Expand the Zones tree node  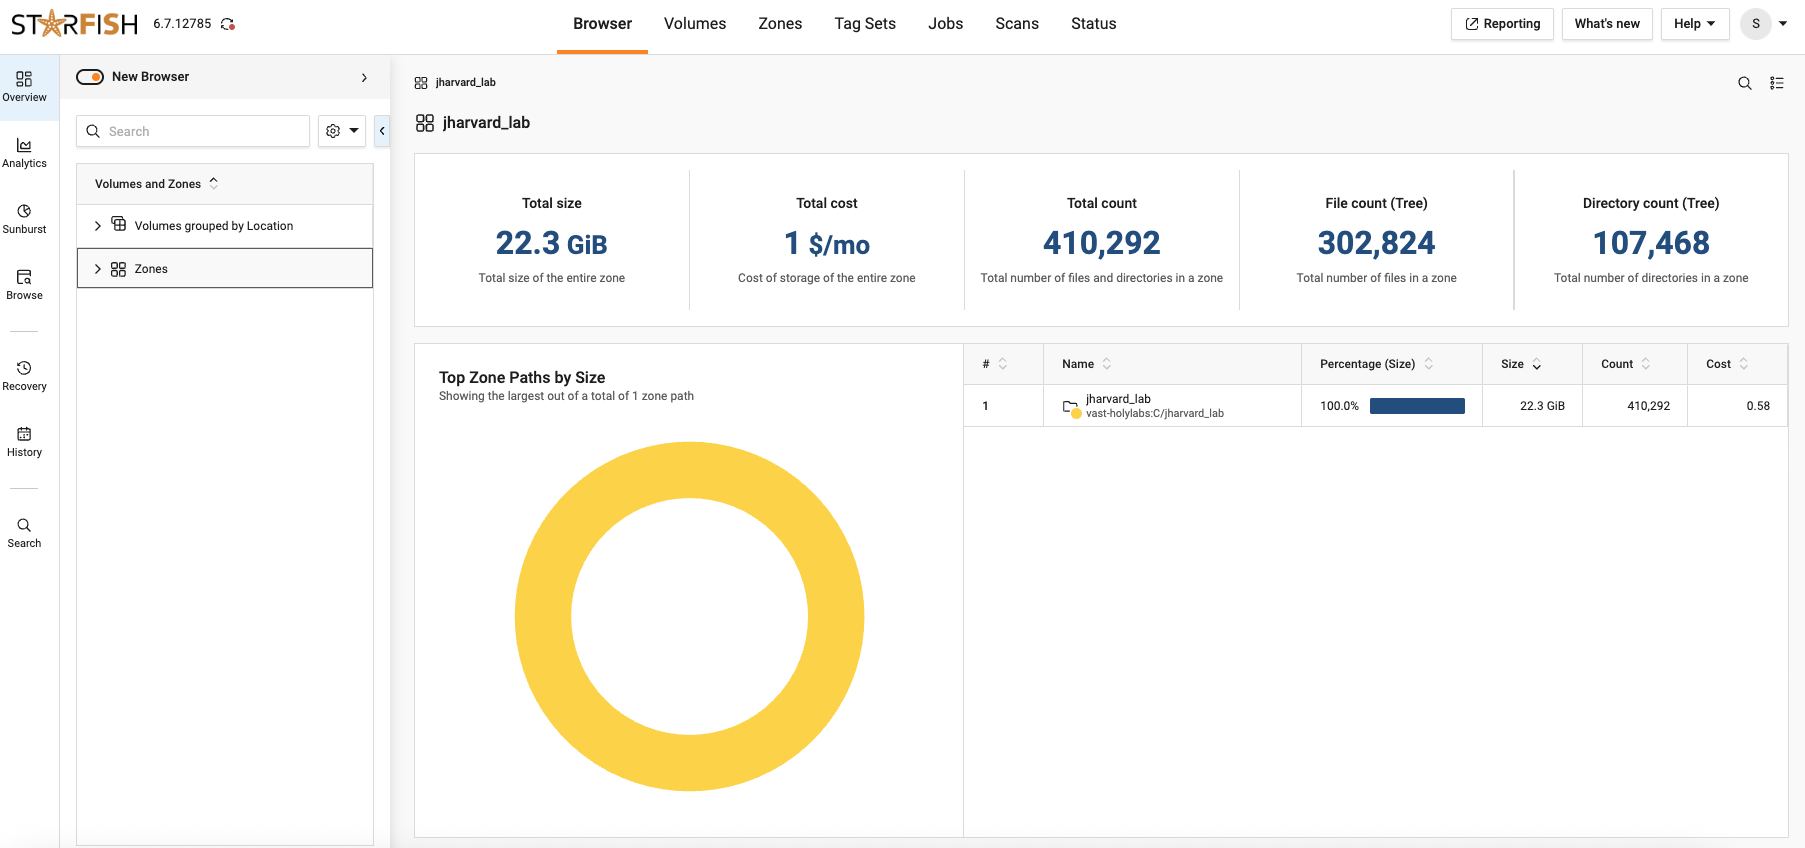click(x=97, y=269)
